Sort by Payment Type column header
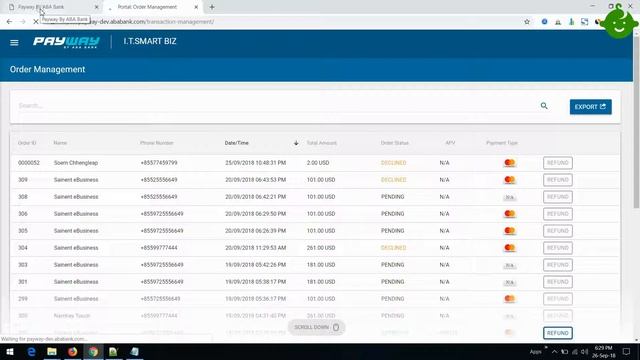 (x=502, y=143)
